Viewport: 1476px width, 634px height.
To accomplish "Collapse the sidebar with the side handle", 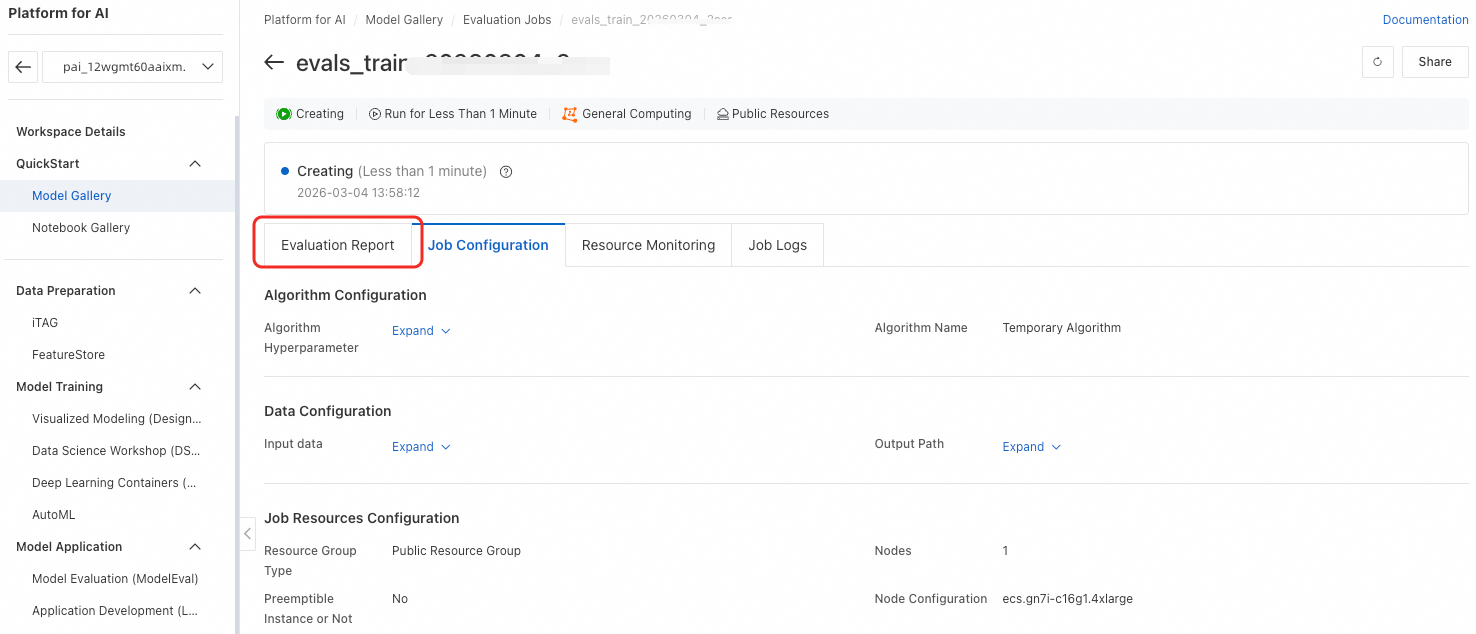I will pyautogui.click(x=247, y=534).
